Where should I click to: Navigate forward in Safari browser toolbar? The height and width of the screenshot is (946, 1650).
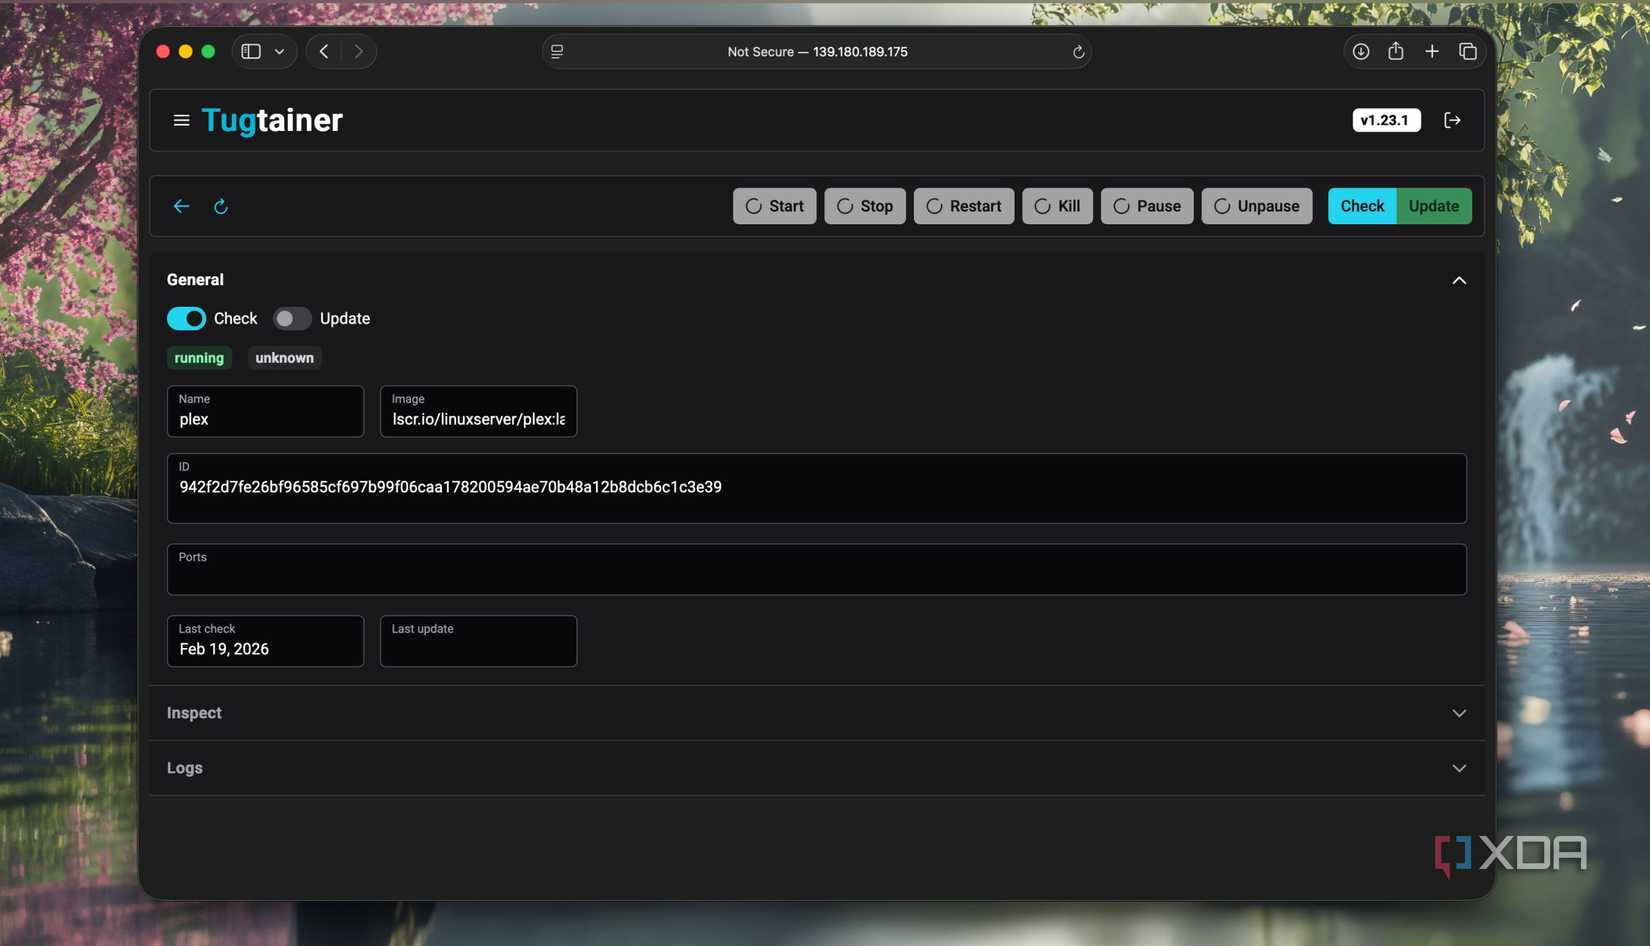[x=358, y=51]
